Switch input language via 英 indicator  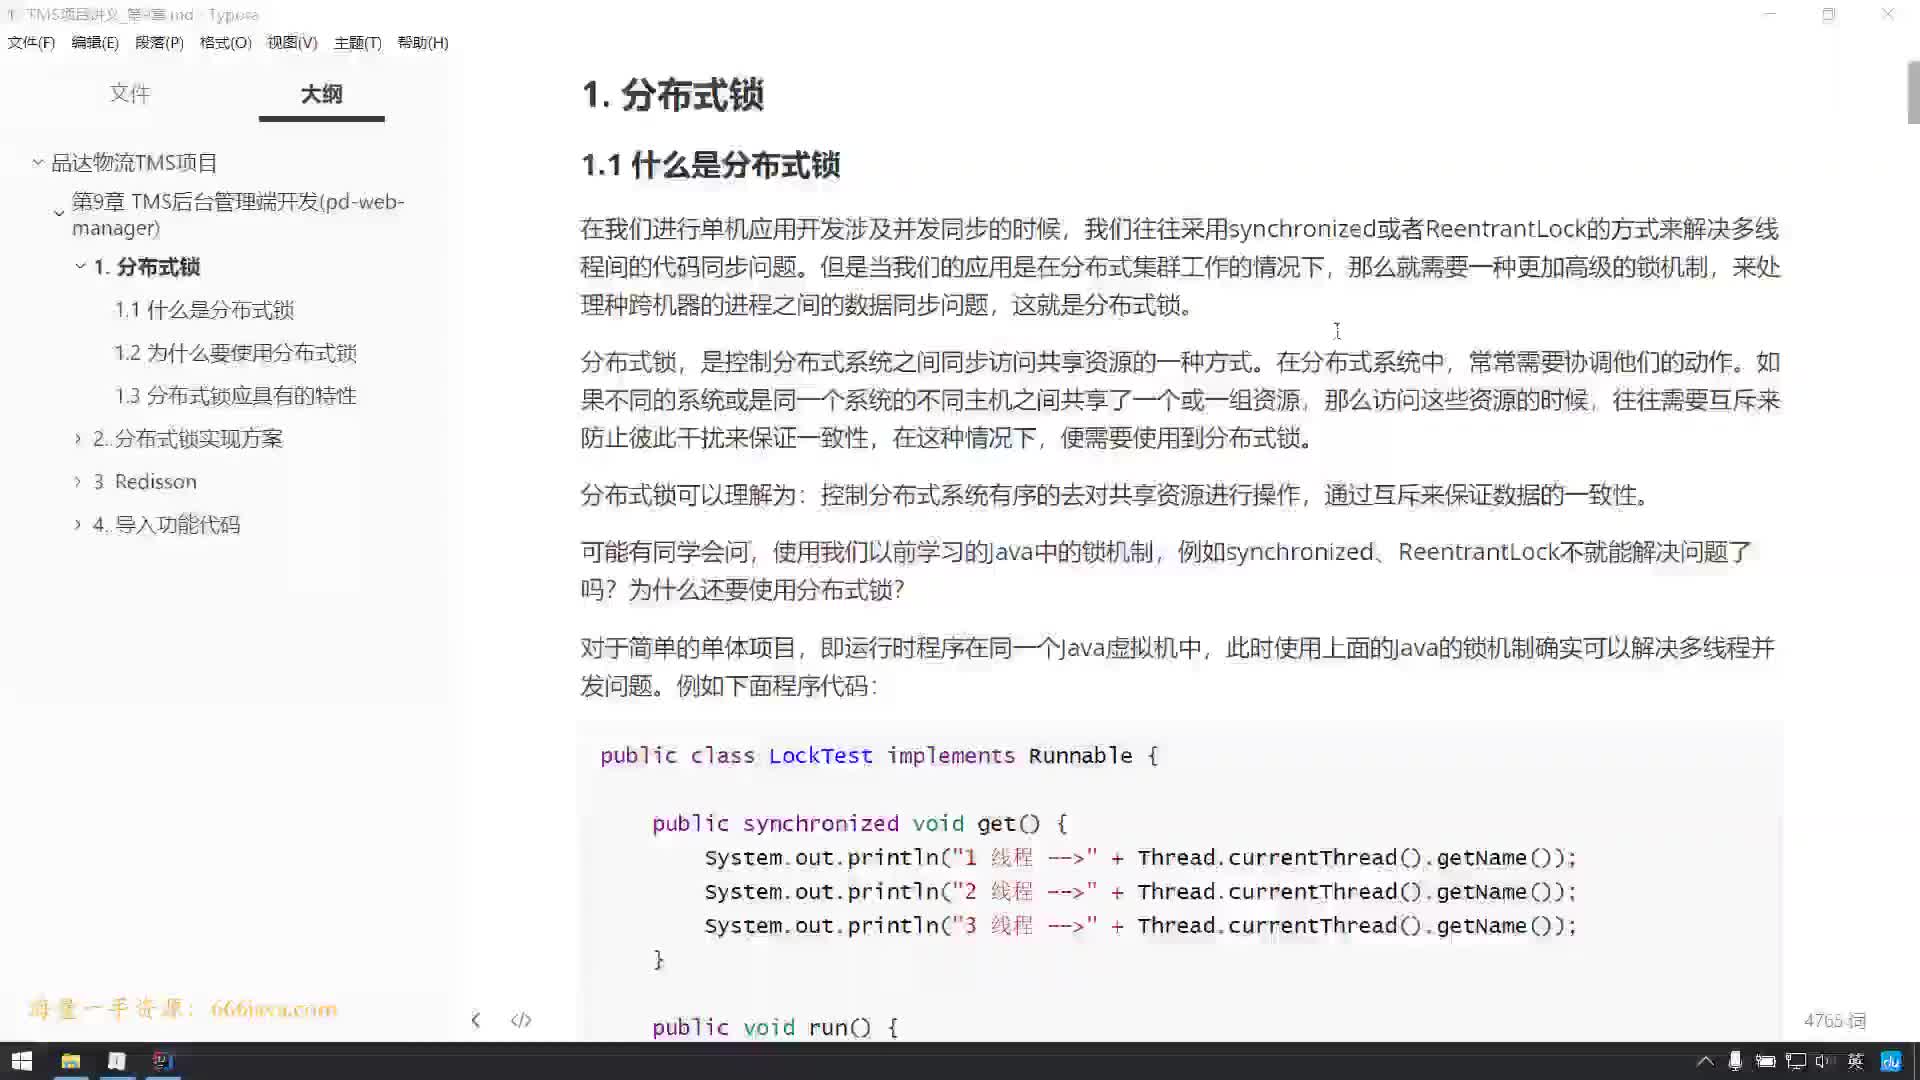click(1856, 1061)
